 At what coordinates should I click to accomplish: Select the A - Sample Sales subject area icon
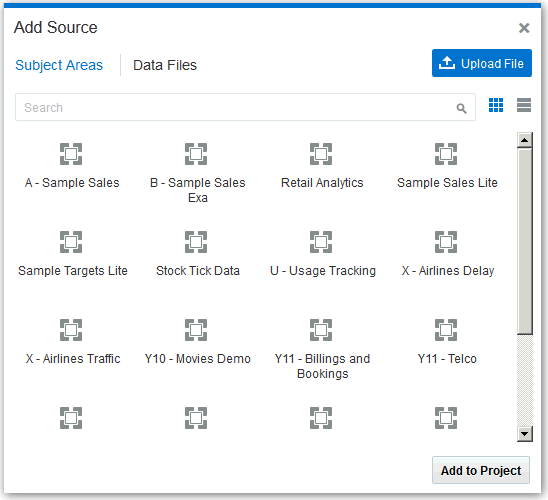point(71,154)
